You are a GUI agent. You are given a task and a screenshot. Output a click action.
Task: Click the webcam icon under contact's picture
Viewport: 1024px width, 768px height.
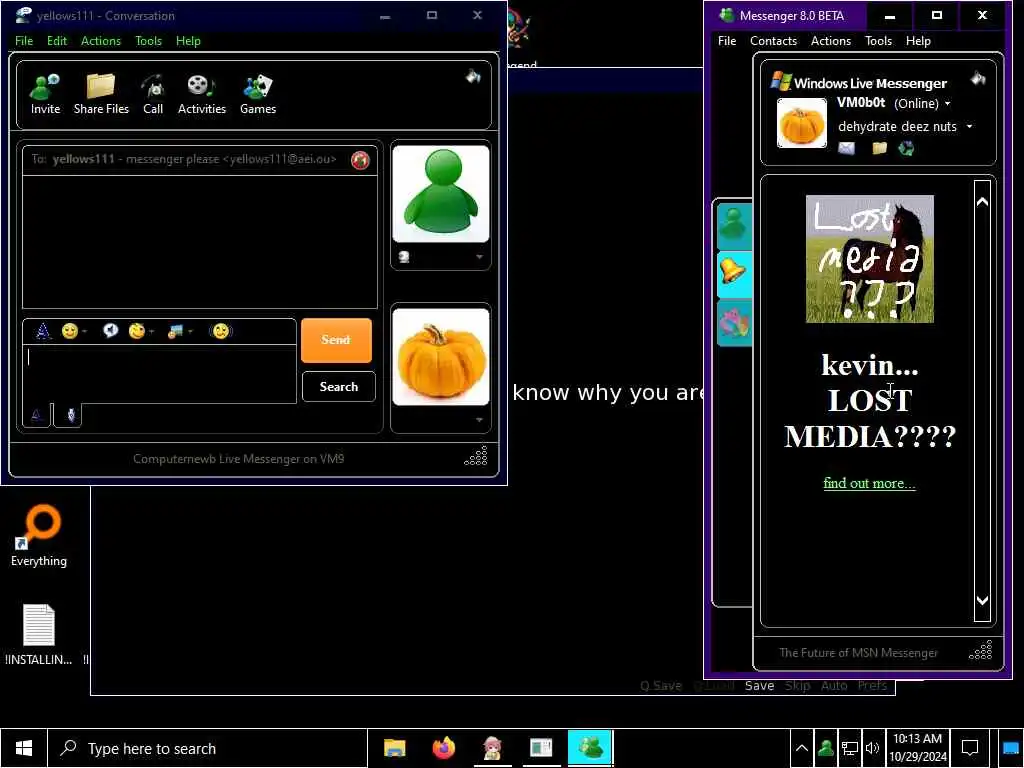coord(404,257)
